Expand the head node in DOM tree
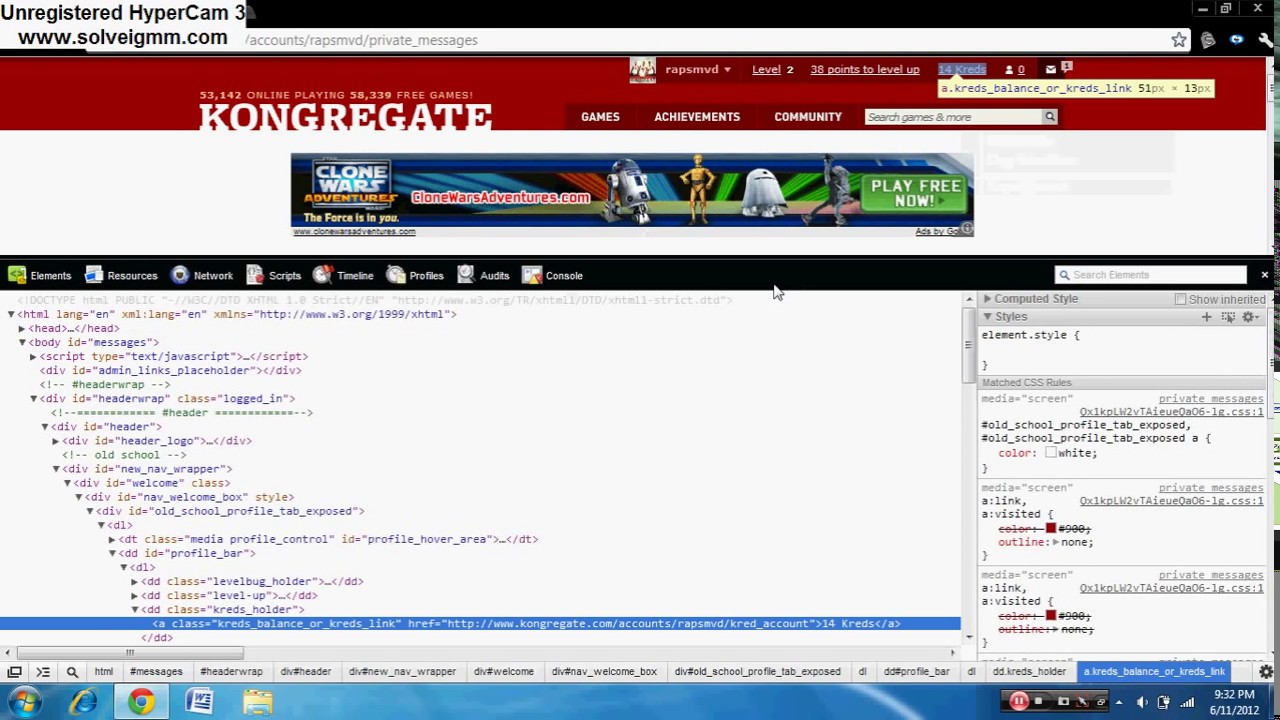The image size is (1280, 720). 22,328
